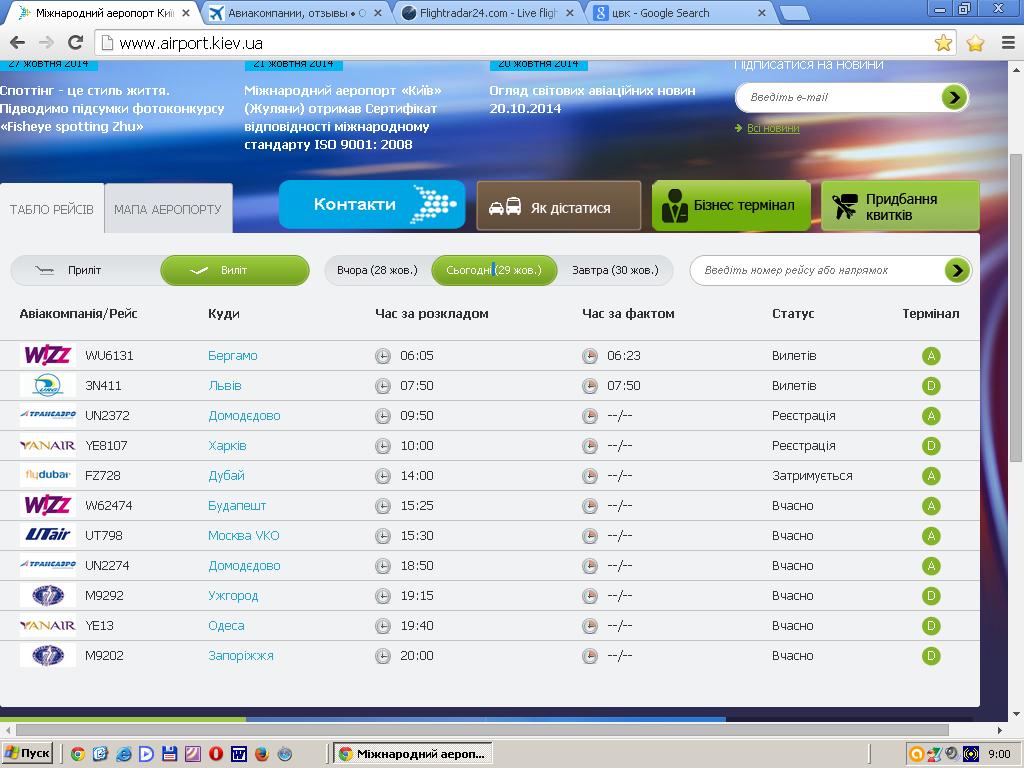Screen dimensions: 1024x768
Task: Open the Дубай destination link
Action: (x=226, y=475)
